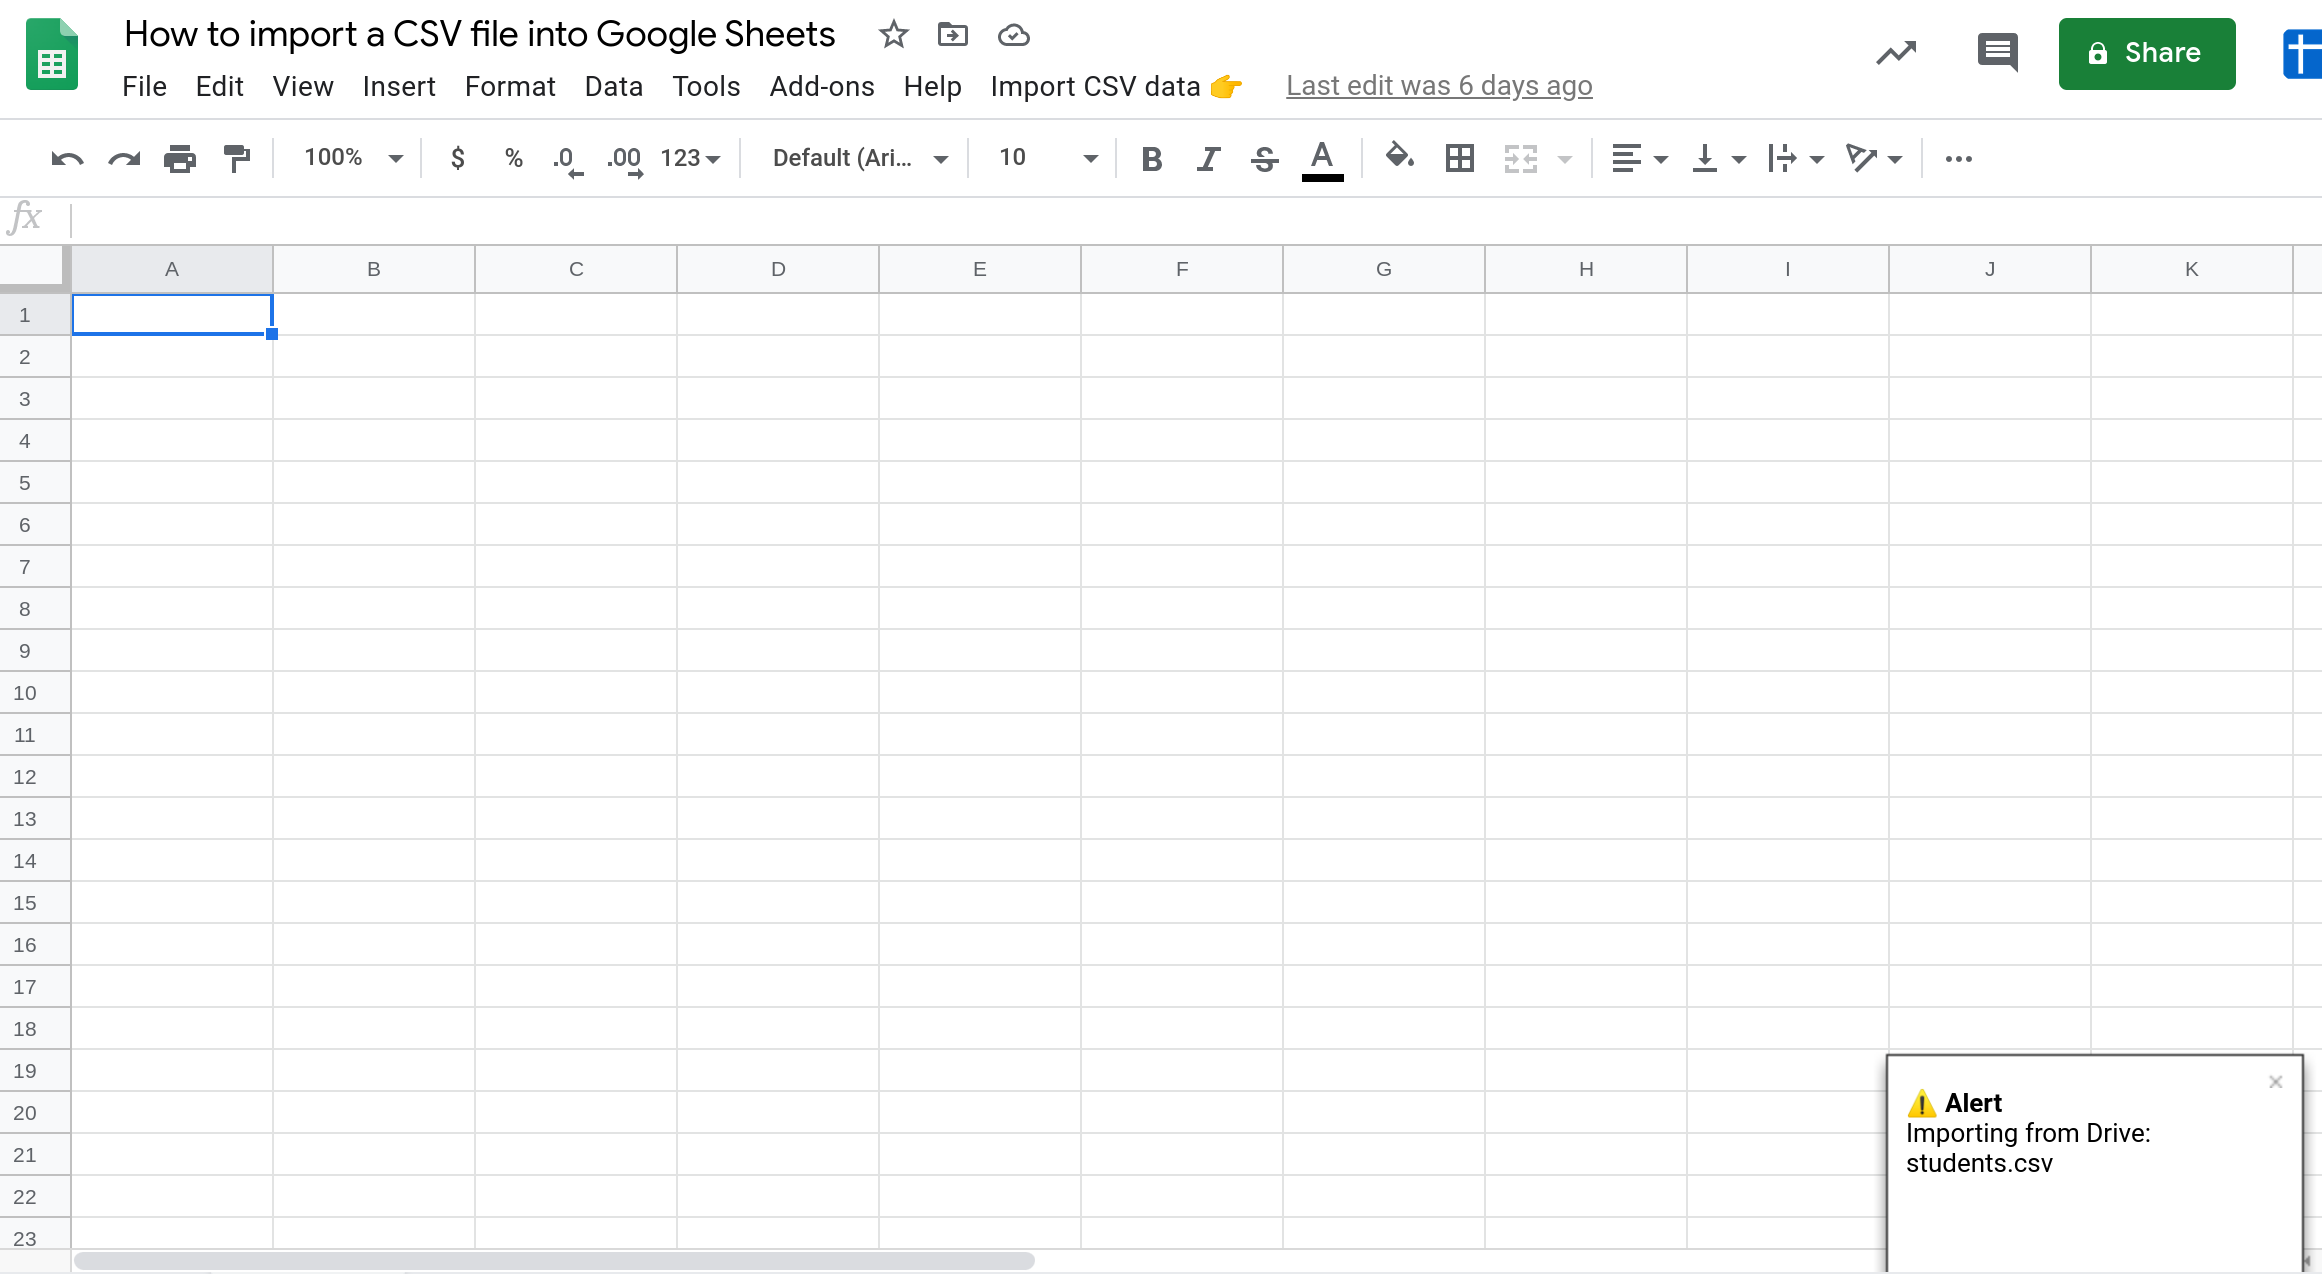Select column K header

coord(2192,269)
